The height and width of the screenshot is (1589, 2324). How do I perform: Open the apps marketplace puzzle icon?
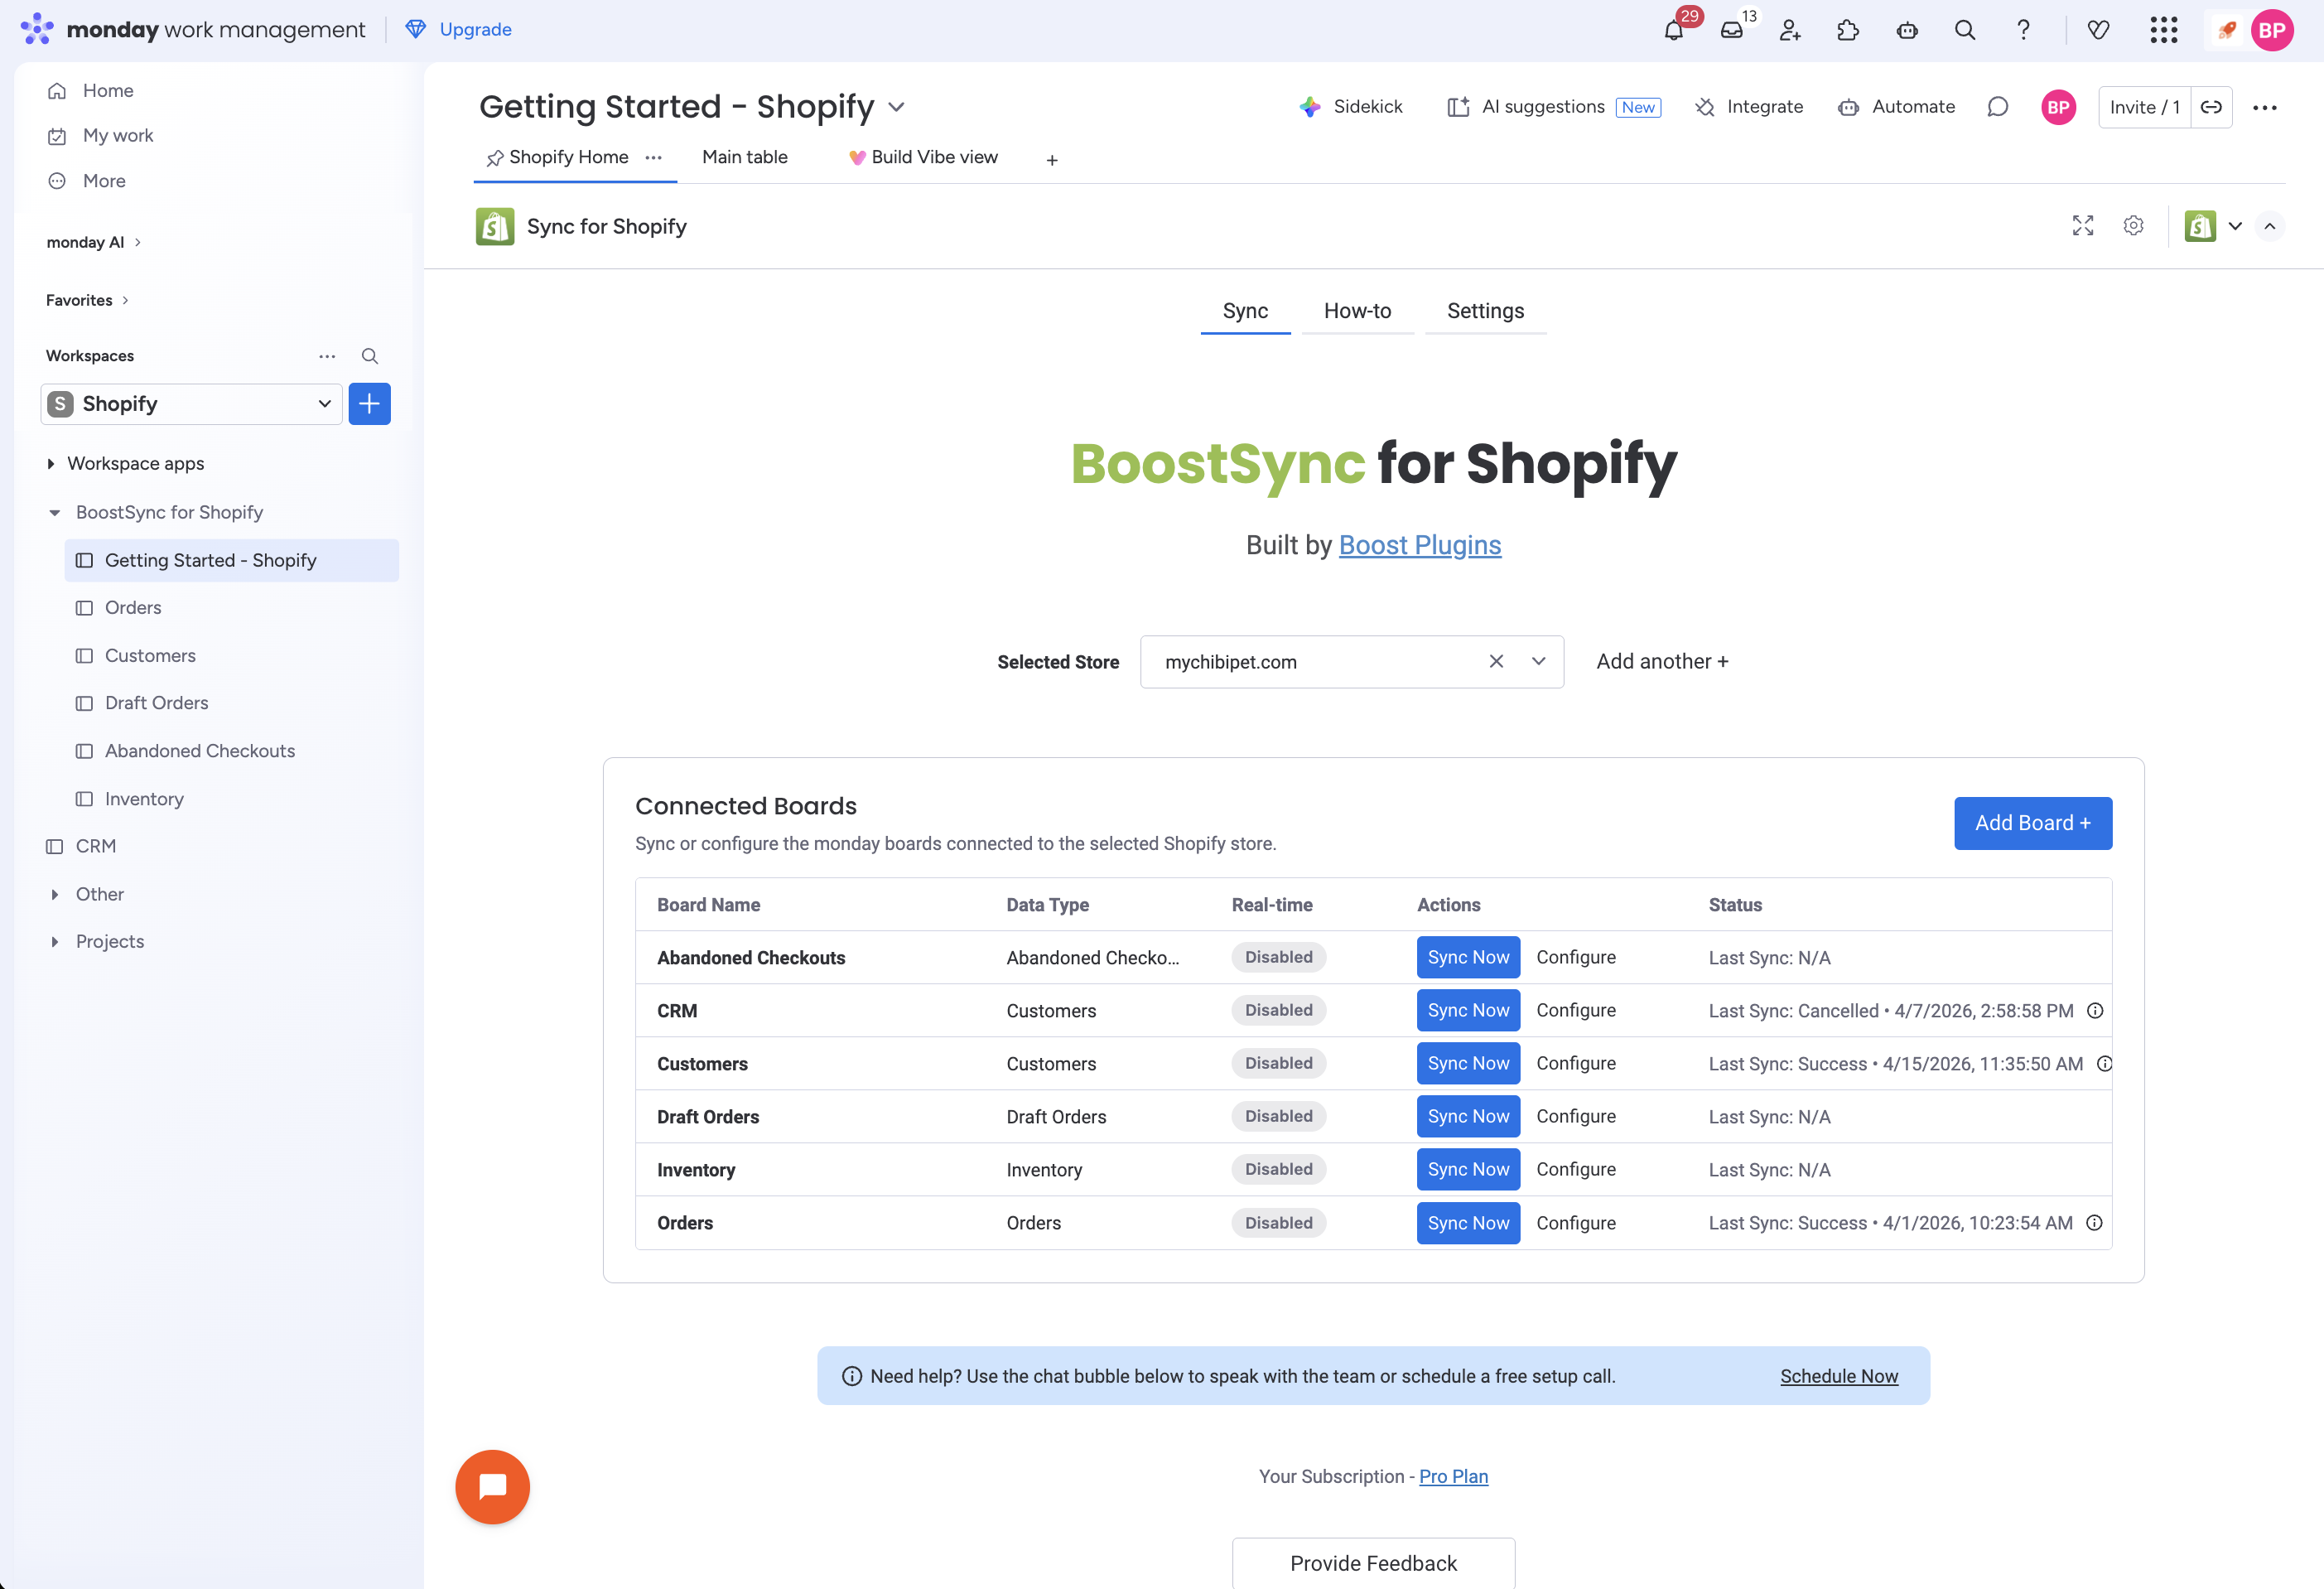pyautogui.click(x=1848, y=30)
